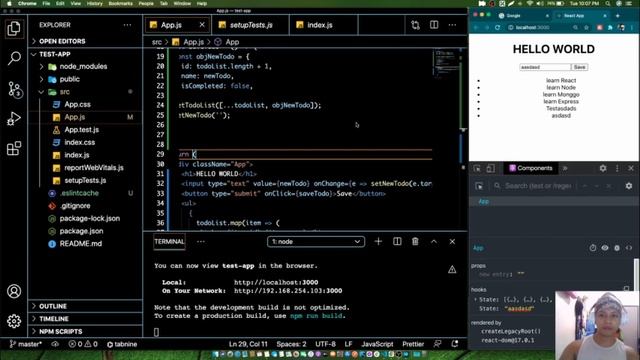Click the Save button in web page
The height and width of the screenshot is (360, 640).
click(580, 67)
